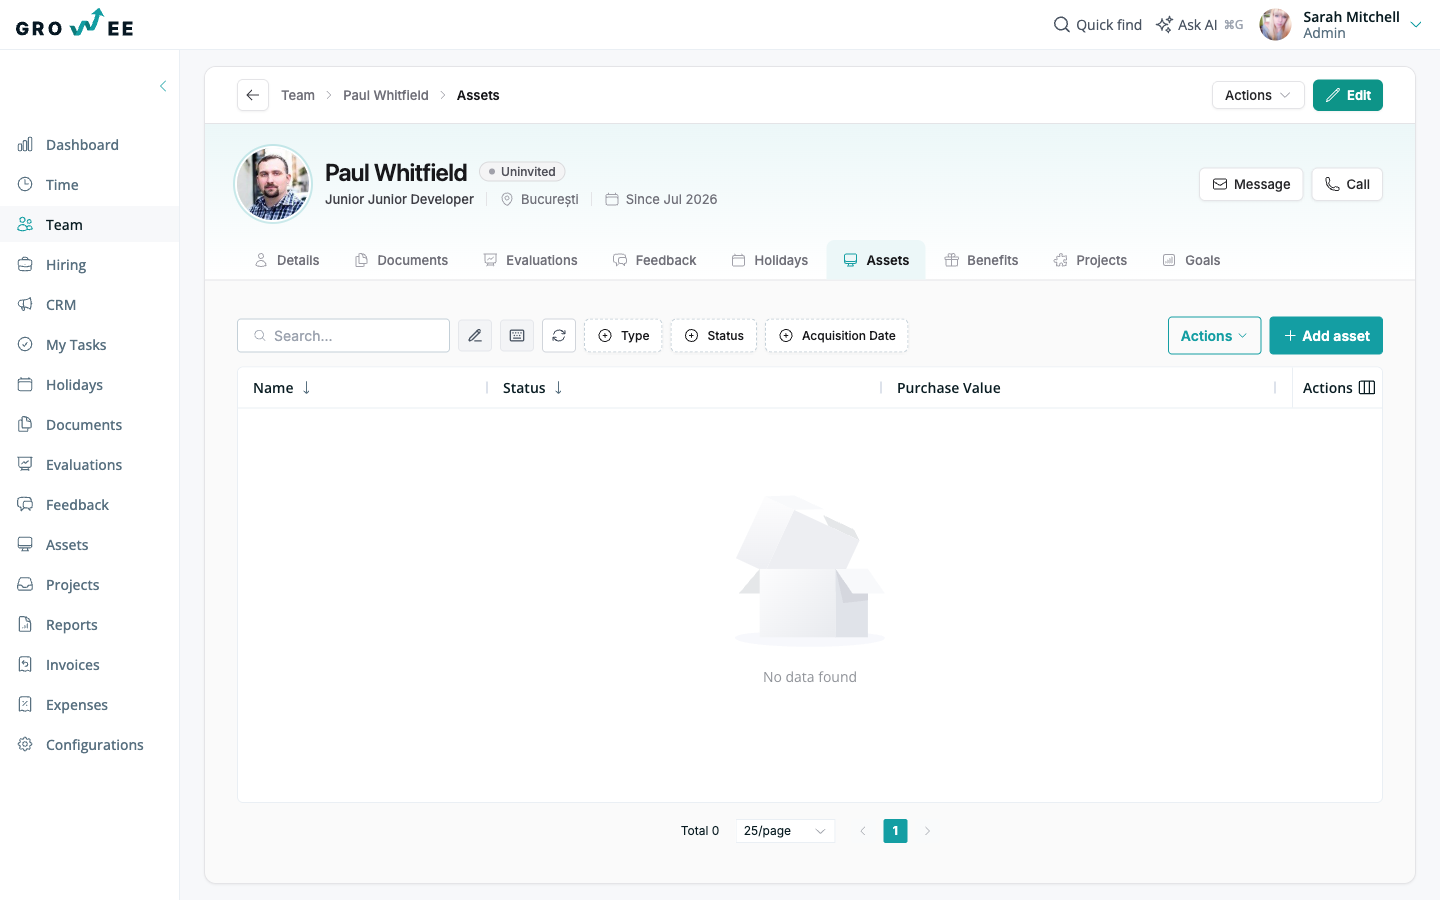Screen dimensions: 1440x900
Task: Open Dashboard in the sidebar
Action: tap(89, 145)
